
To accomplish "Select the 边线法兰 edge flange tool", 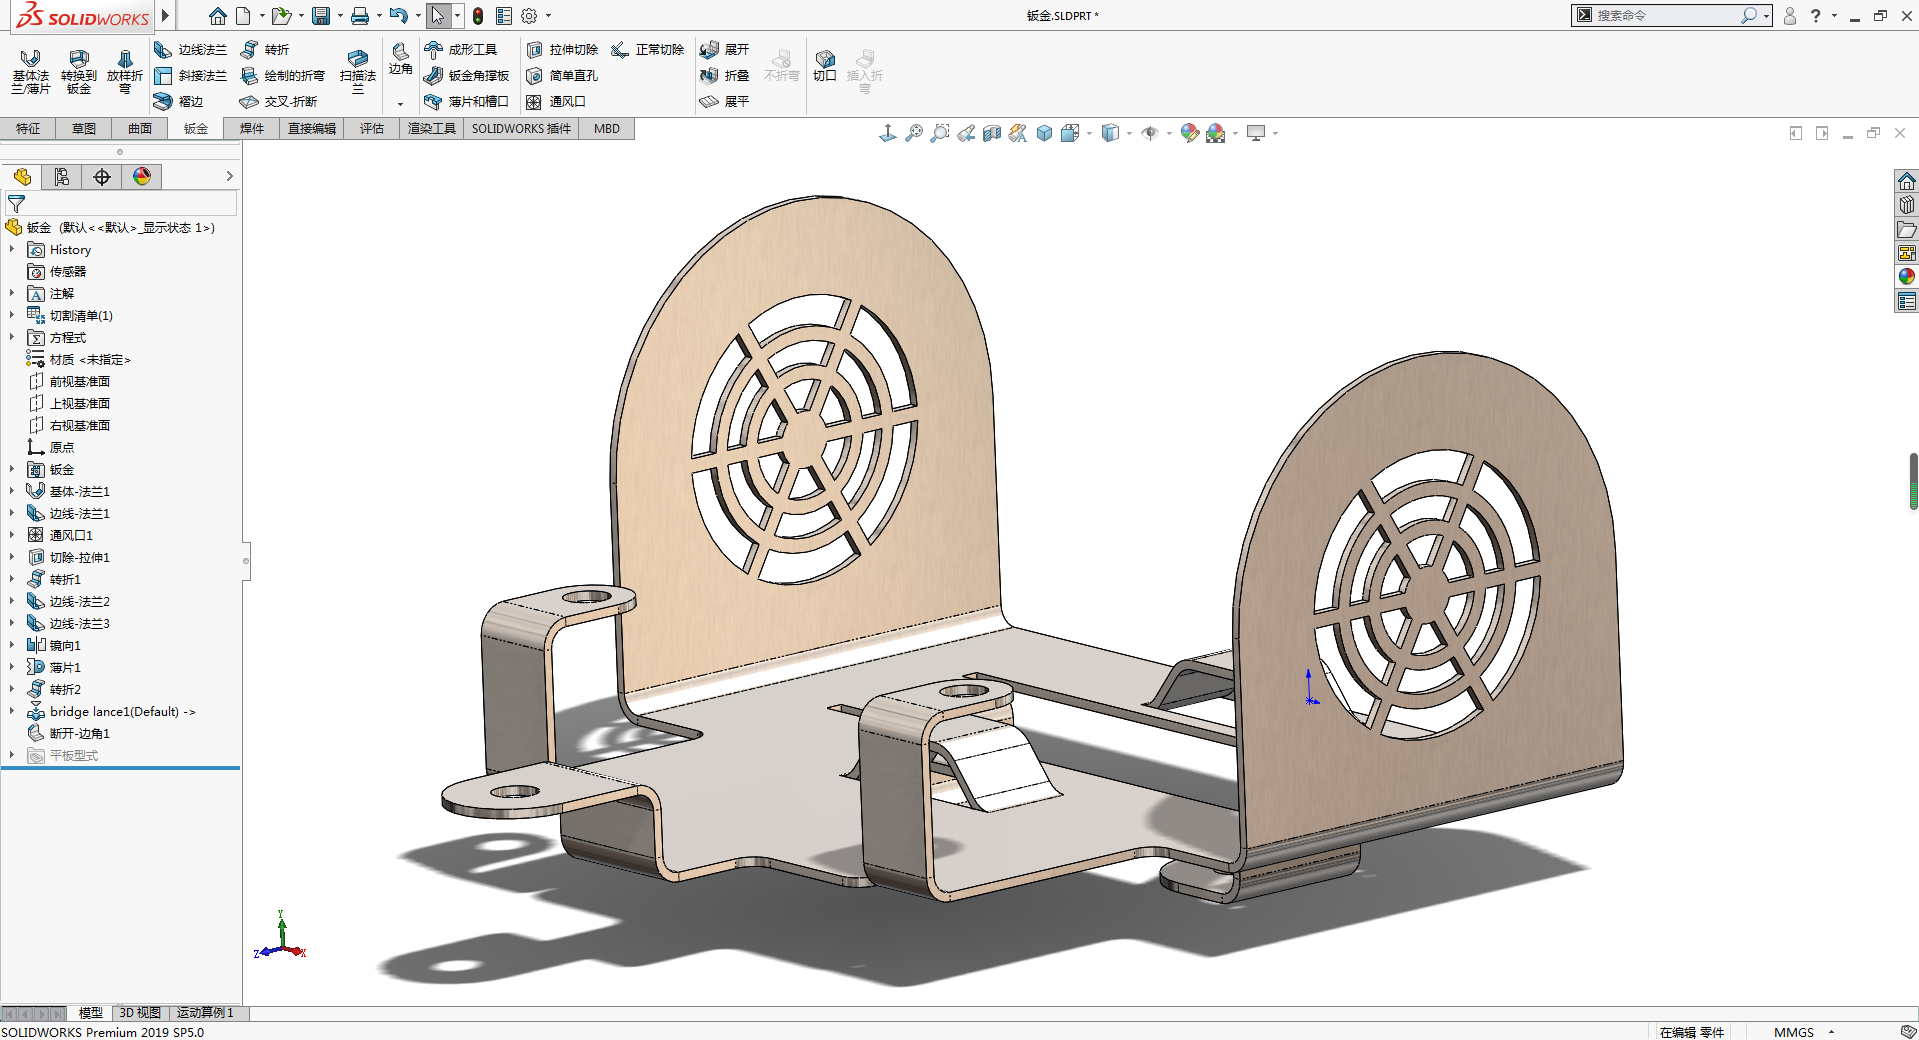I will 190,50.
